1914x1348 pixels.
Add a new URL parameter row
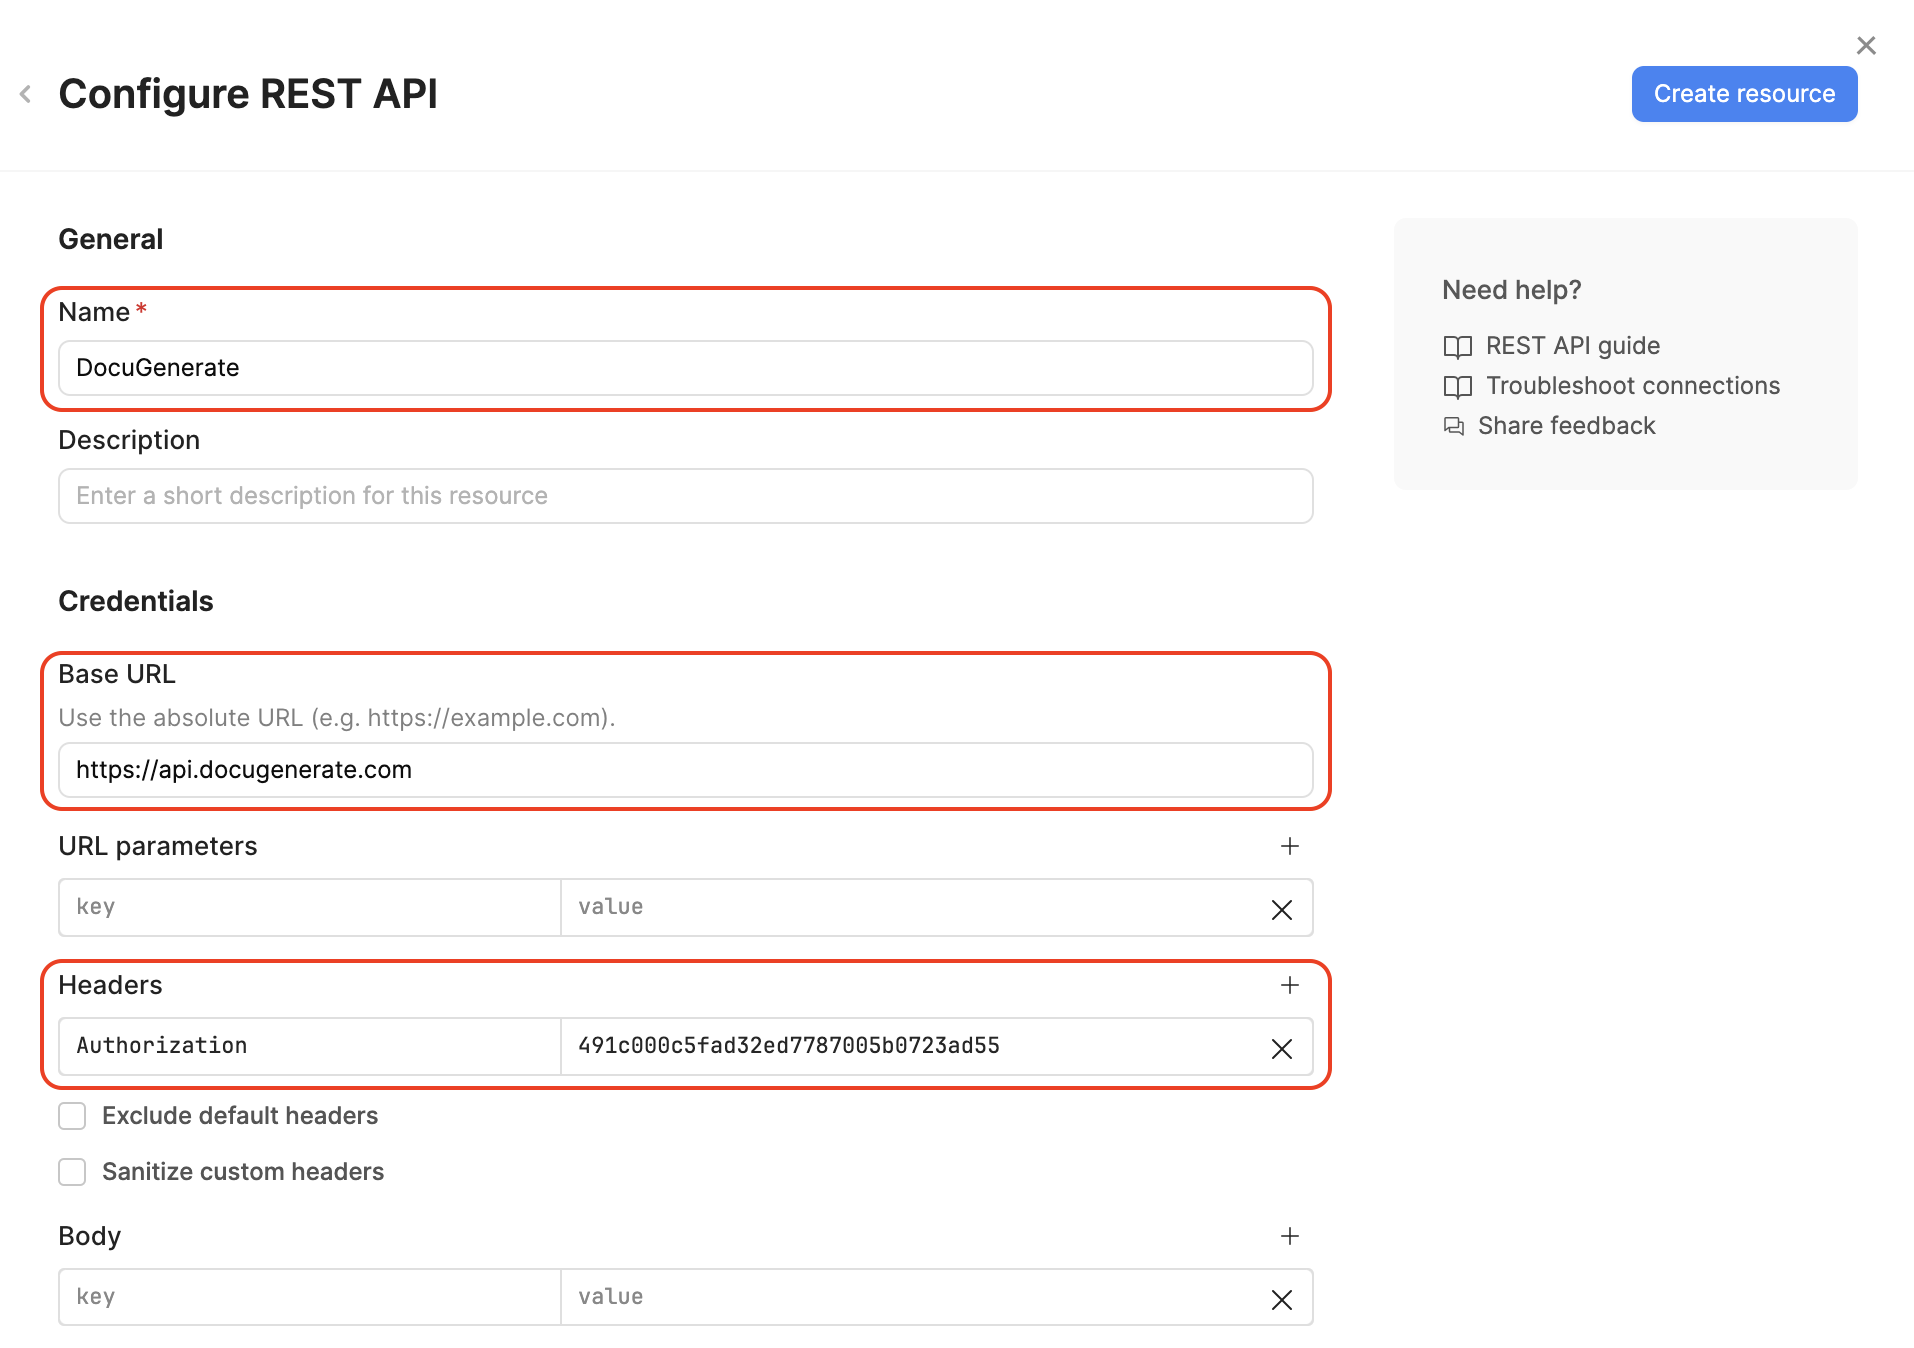tap(1290, 846)
